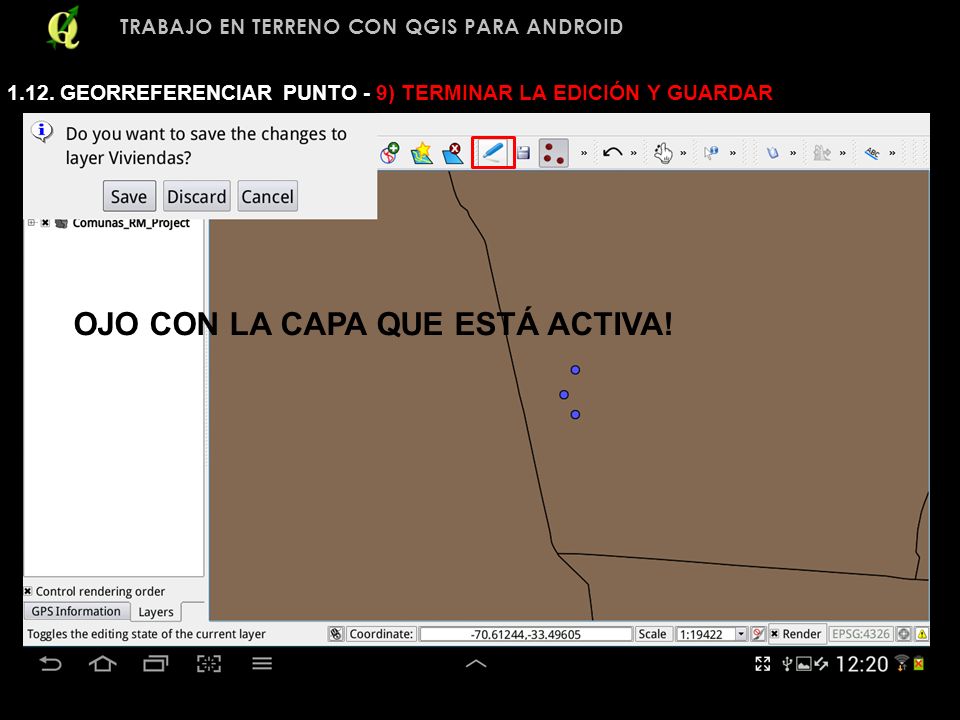Click the New Shapefile Layer star icon
The image size is (960, 720).
(x=422, y=152)
